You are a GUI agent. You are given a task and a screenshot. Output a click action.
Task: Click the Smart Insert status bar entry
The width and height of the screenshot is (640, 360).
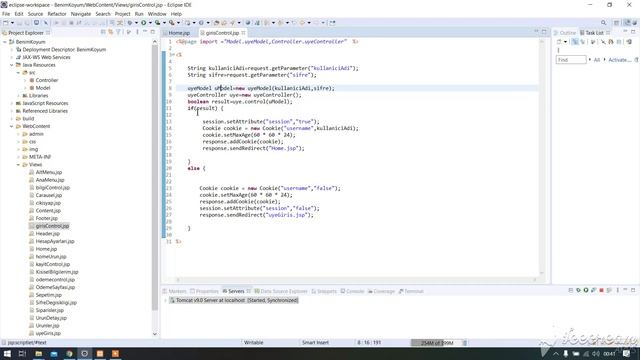point(315,343)
